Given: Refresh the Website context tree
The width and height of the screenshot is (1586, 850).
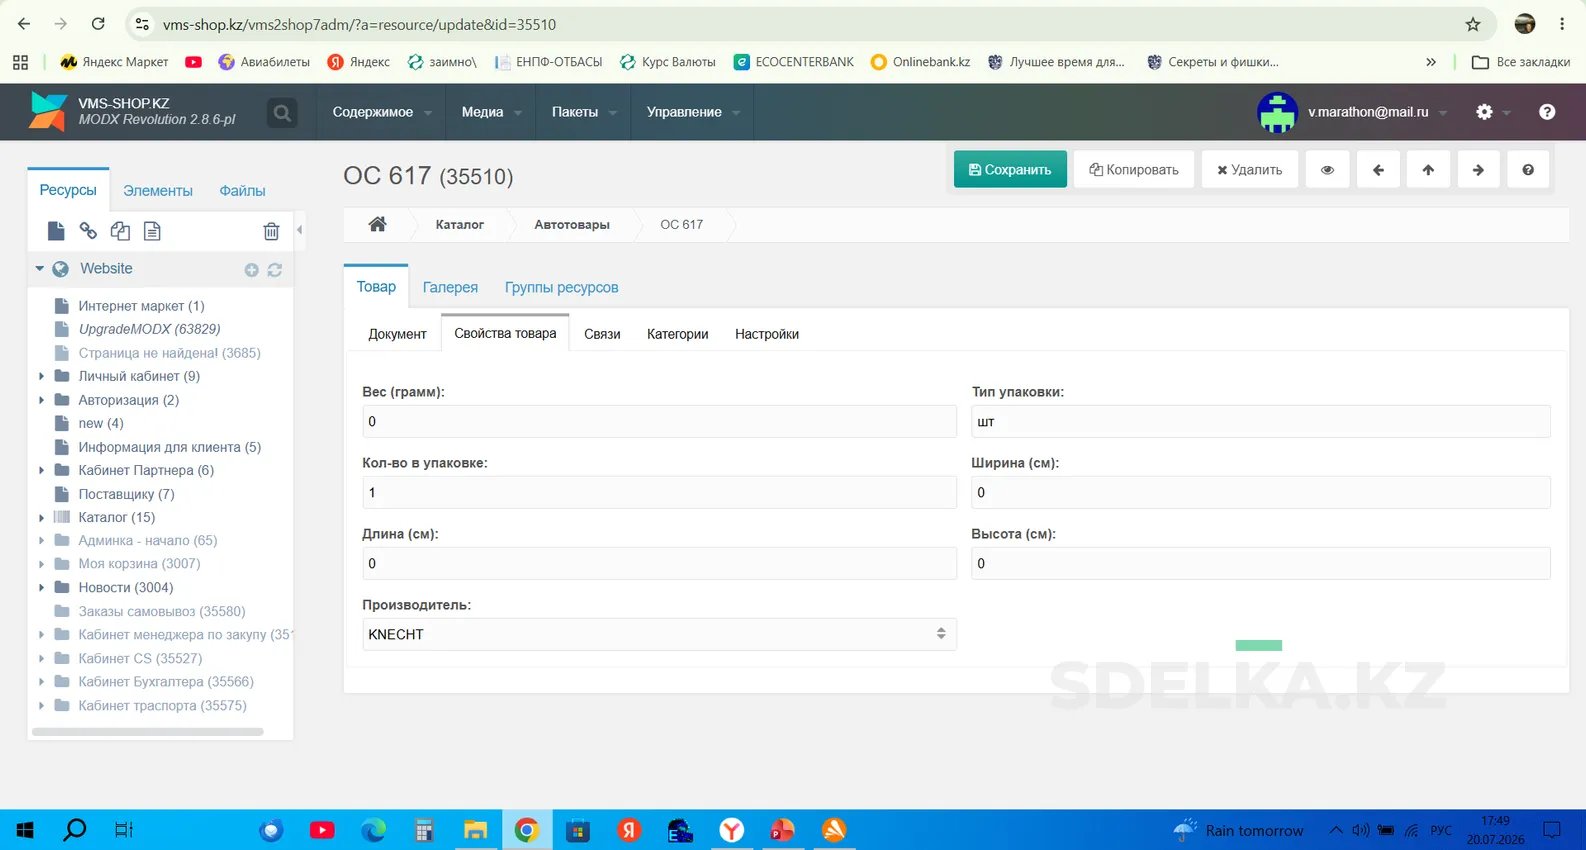Looking at the screenshot, I should pyautogui.click(x=275, y=270).
